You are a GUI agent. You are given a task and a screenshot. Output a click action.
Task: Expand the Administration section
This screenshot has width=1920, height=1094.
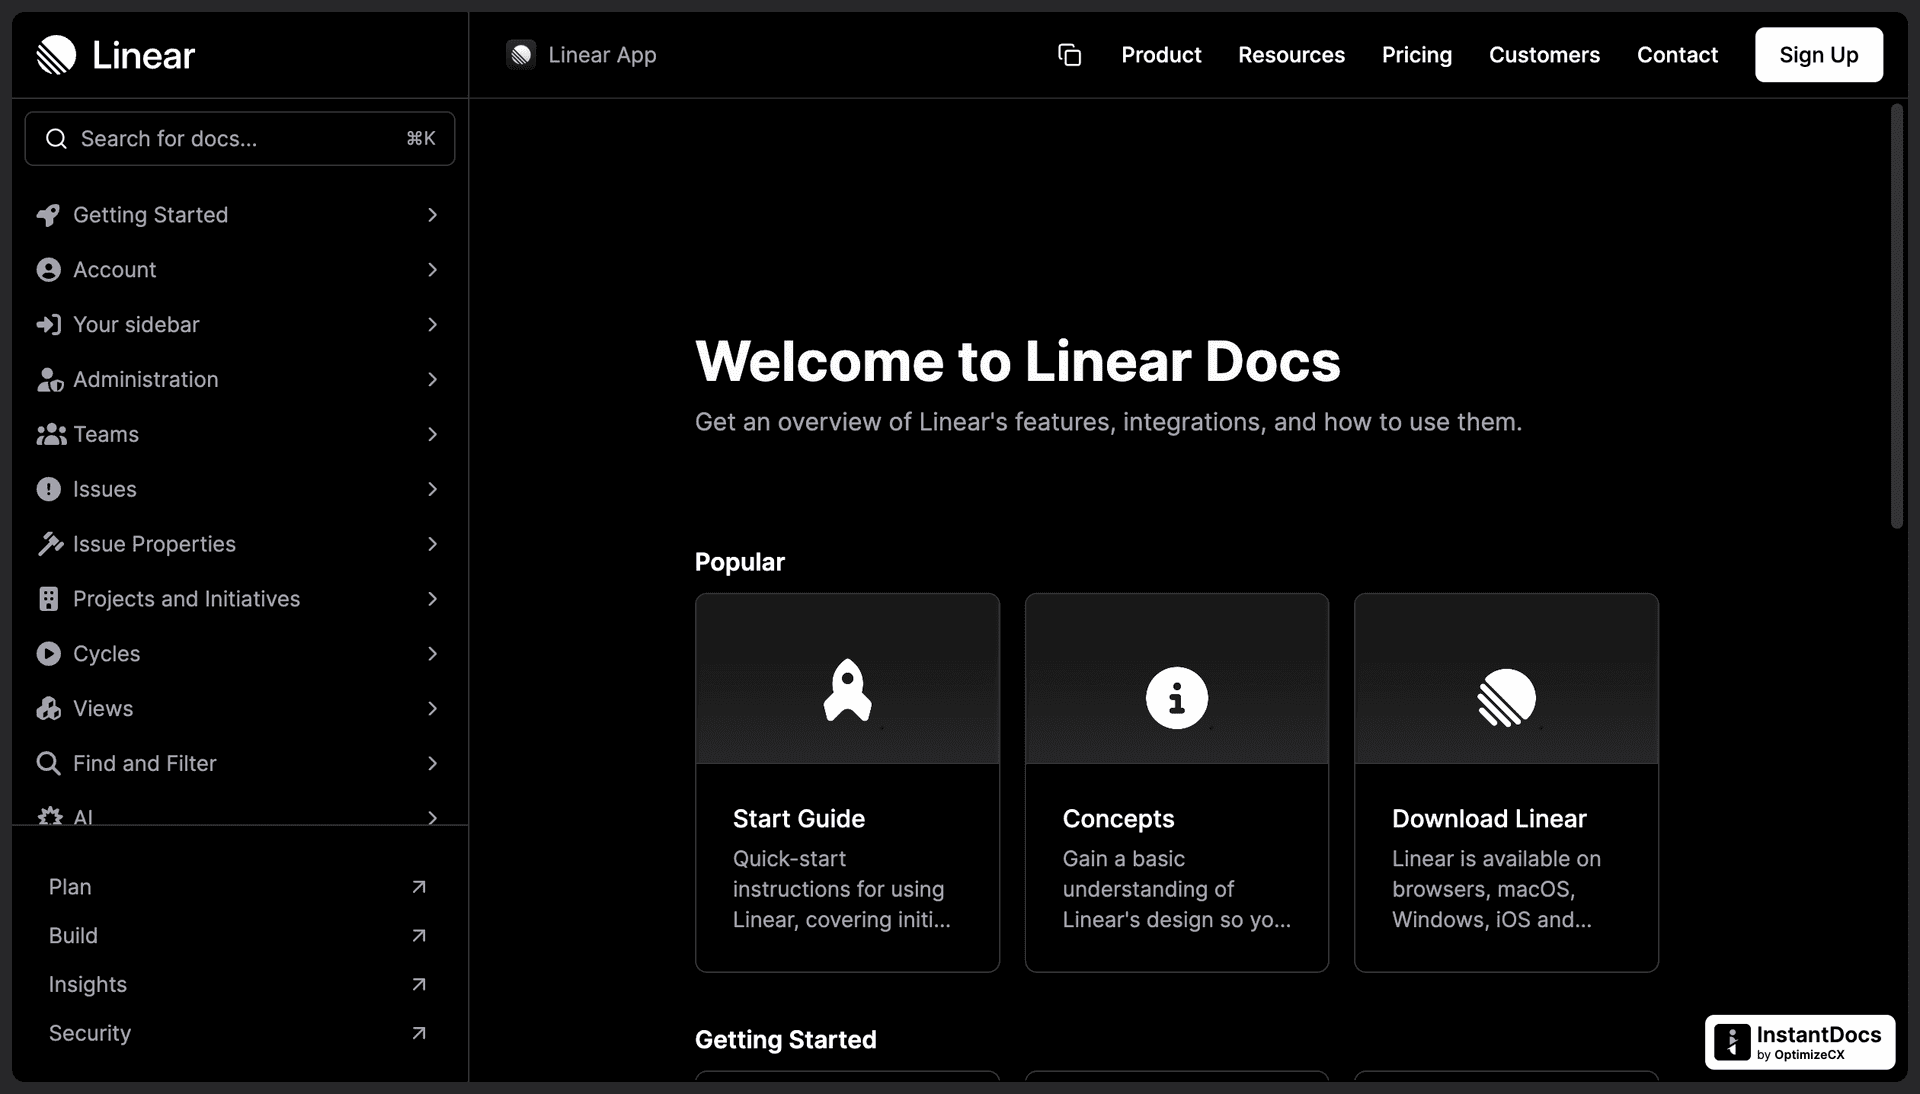[x=432, y=380]
